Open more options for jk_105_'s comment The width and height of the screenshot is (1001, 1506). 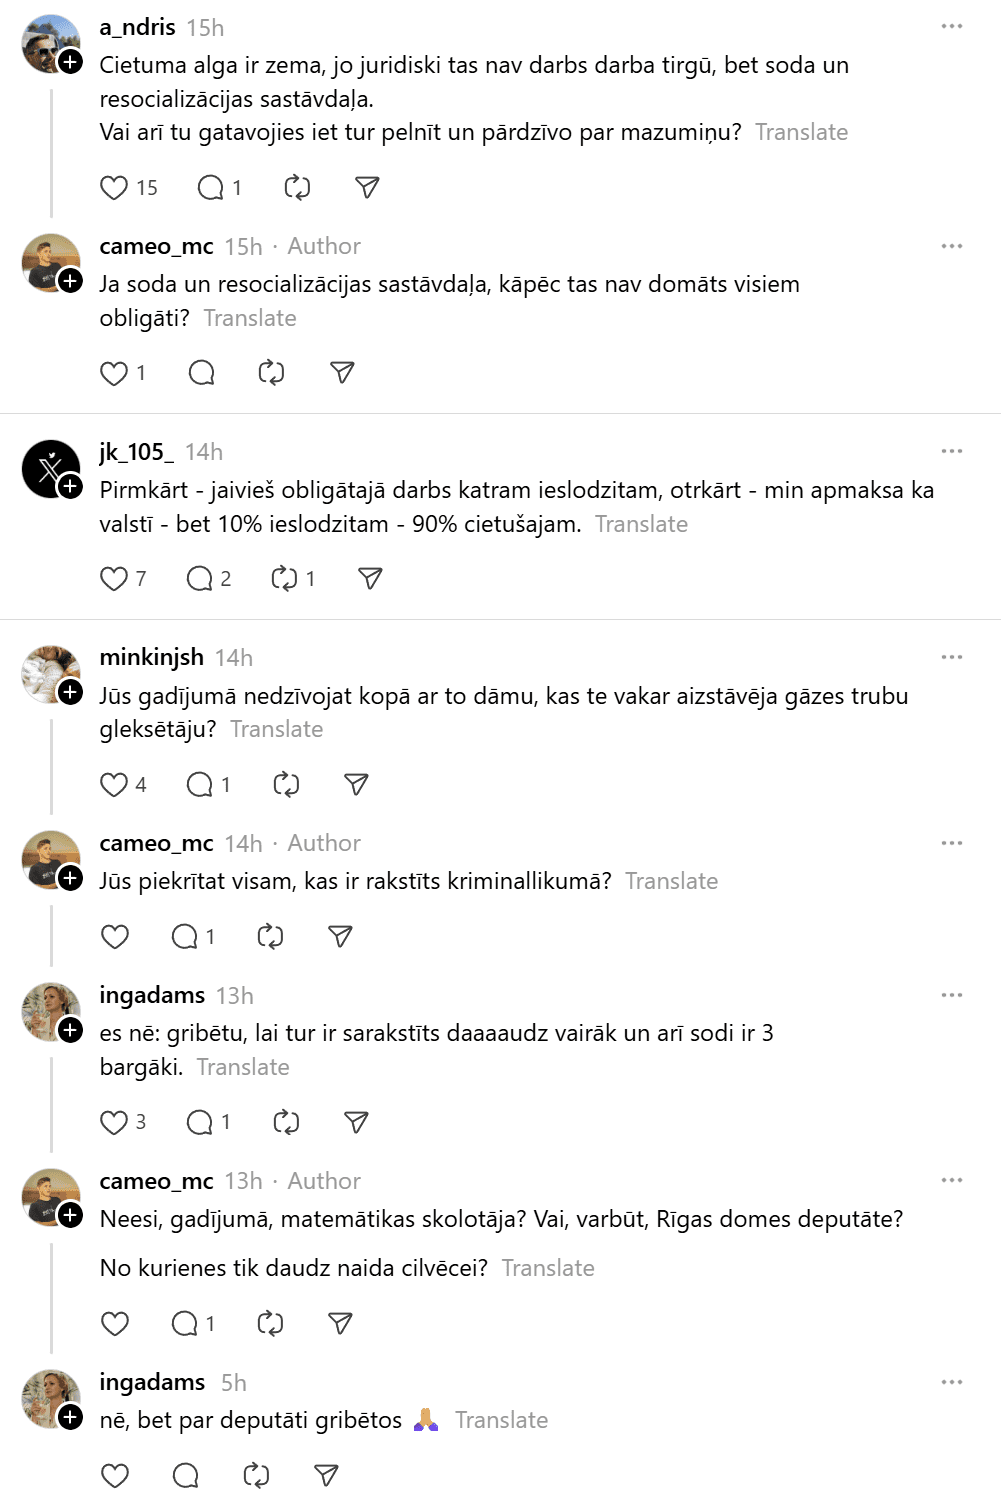952,451
